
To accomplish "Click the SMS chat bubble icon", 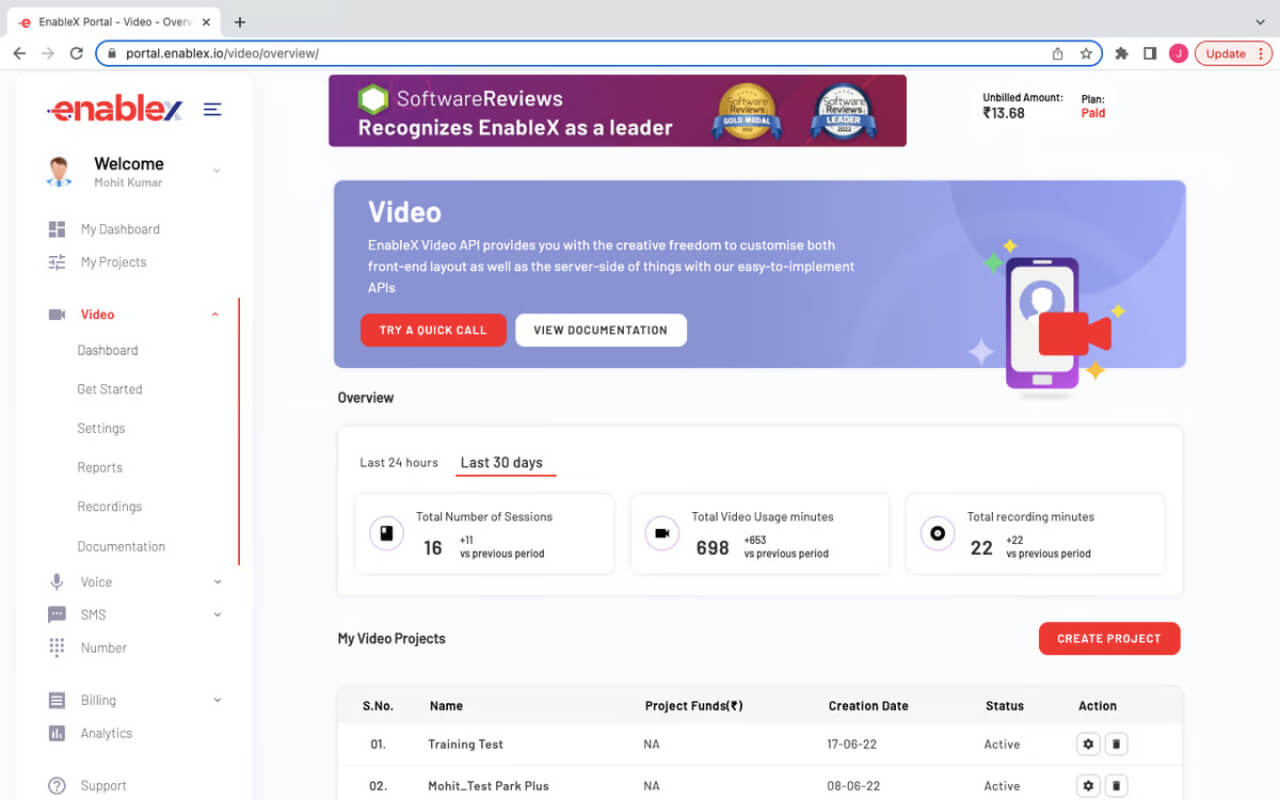I will click(57, 615).
